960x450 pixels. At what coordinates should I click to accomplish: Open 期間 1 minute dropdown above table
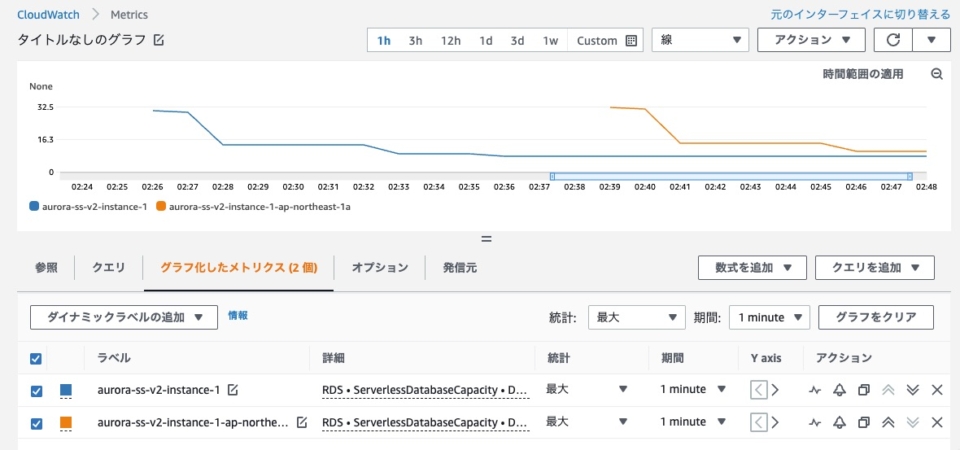coord(770,317)
